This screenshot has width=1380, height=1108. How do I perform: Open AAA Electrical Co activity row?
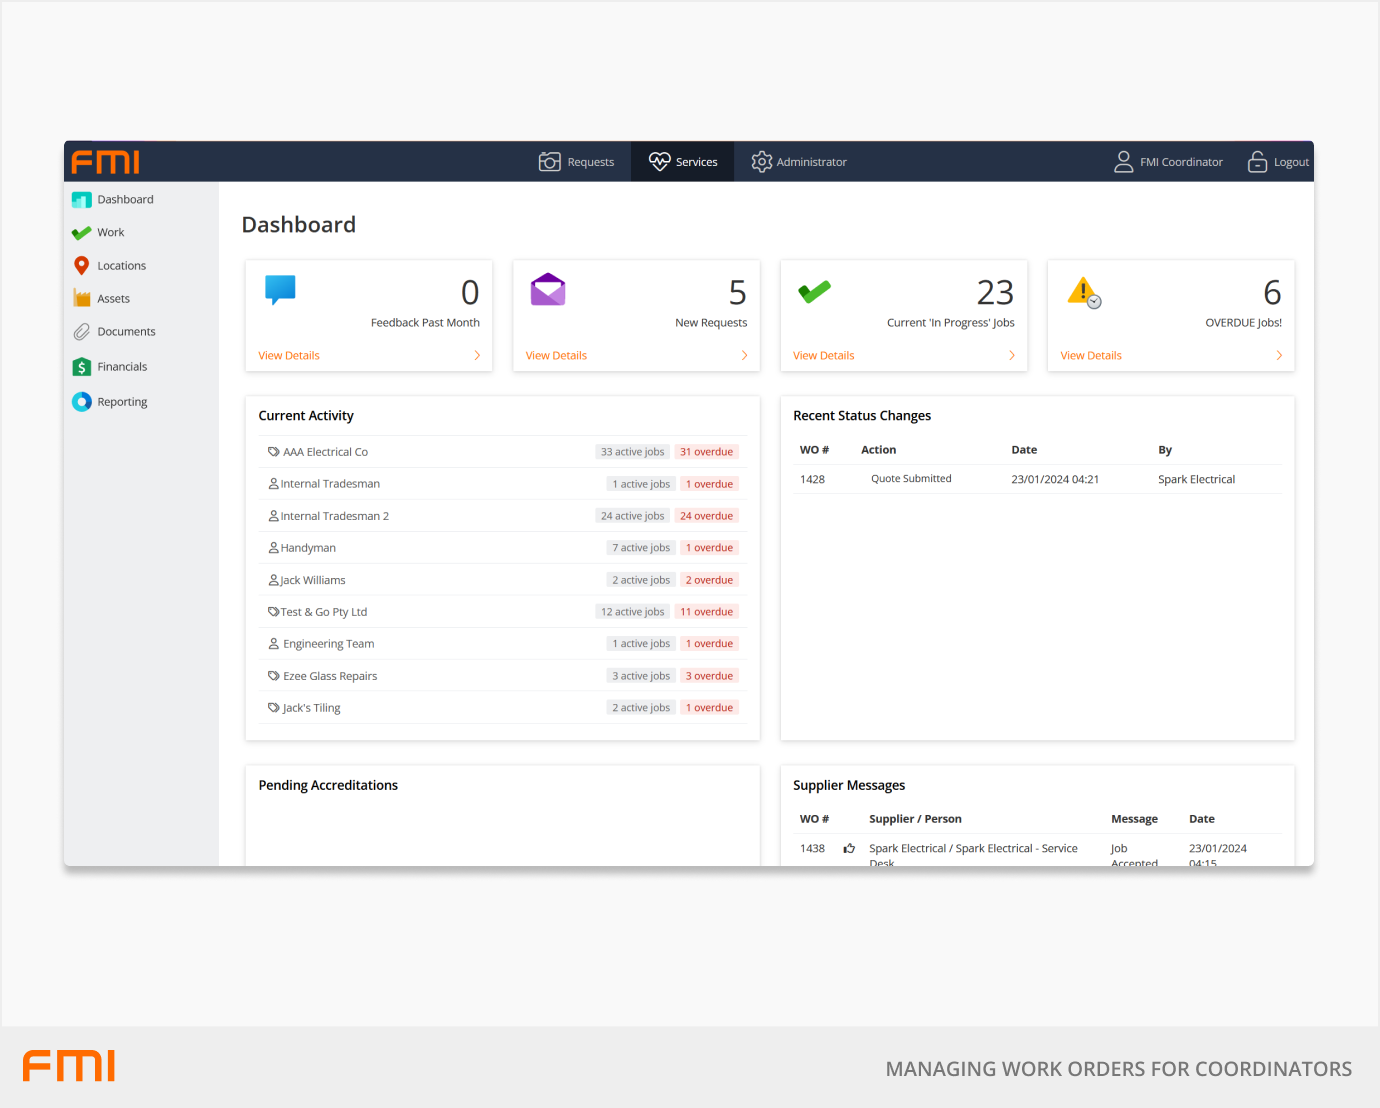tap(325, 452)
